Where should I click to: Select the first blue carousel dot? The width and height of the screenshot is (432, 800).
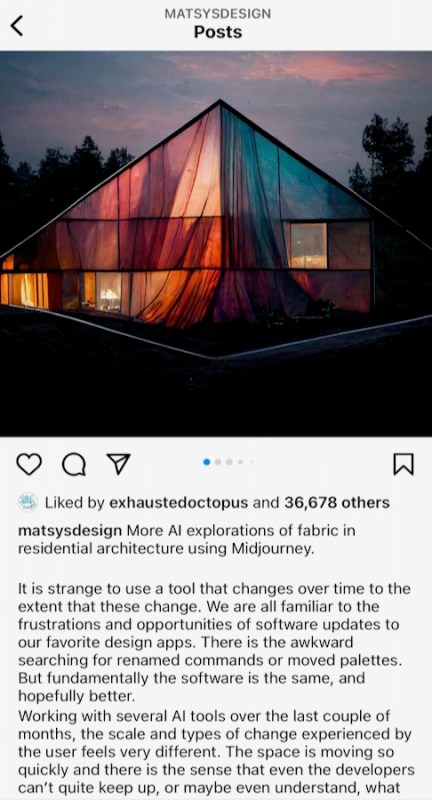click(207, 462)
